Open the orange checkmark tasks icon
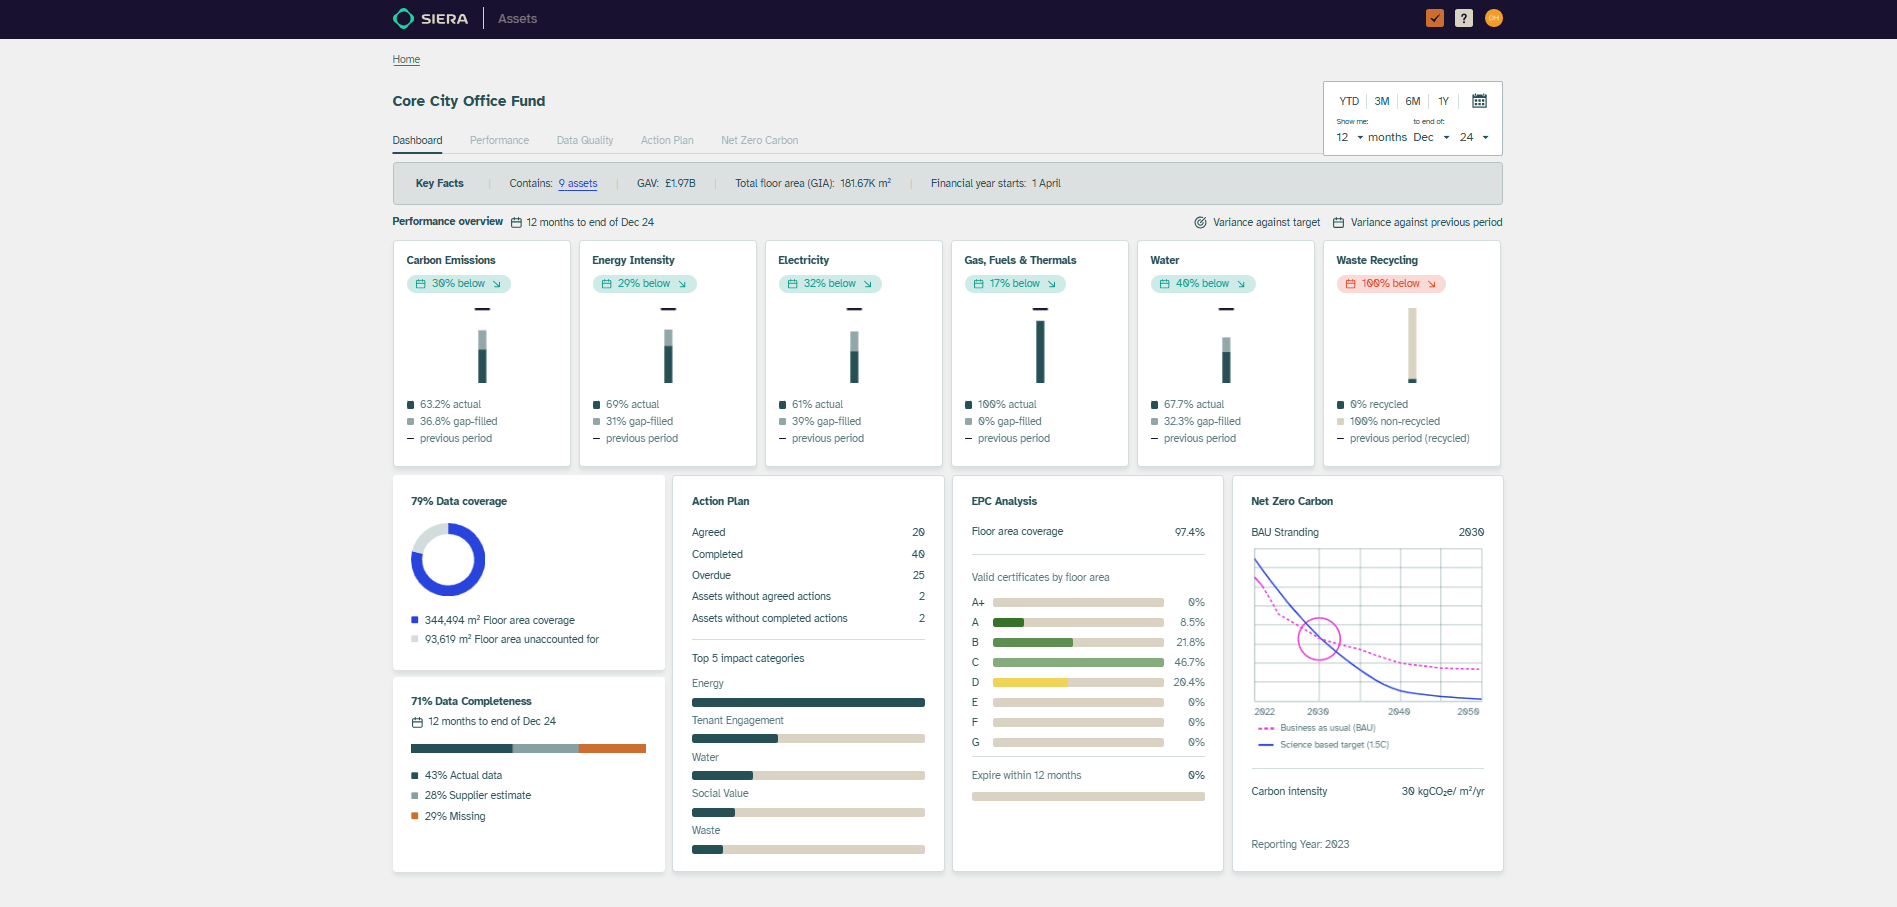 tap(1434, 18)
